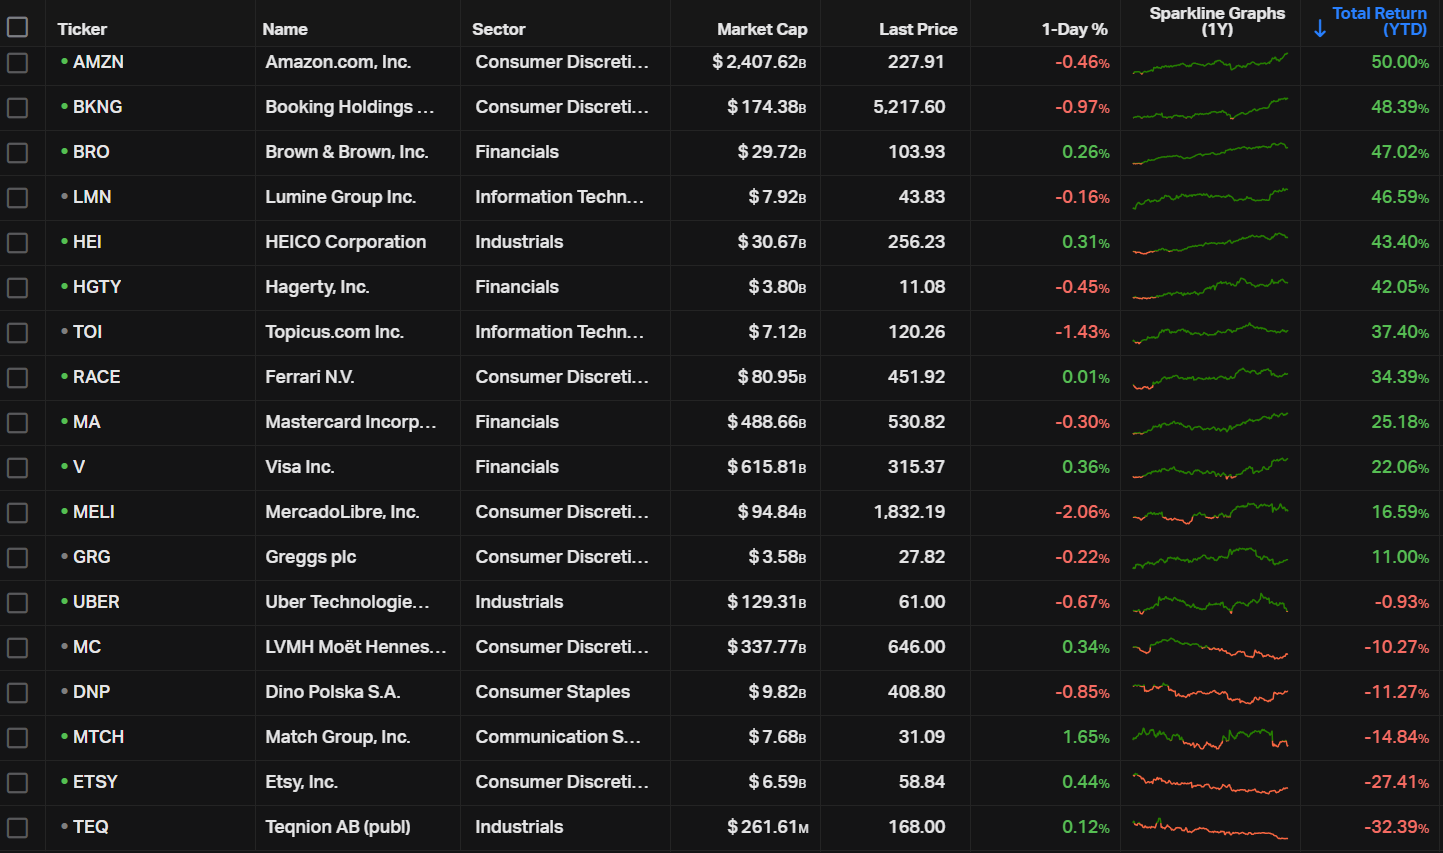Sort by the Name column header
Viewport: 1443px width, 853px height.
[285, 29]
